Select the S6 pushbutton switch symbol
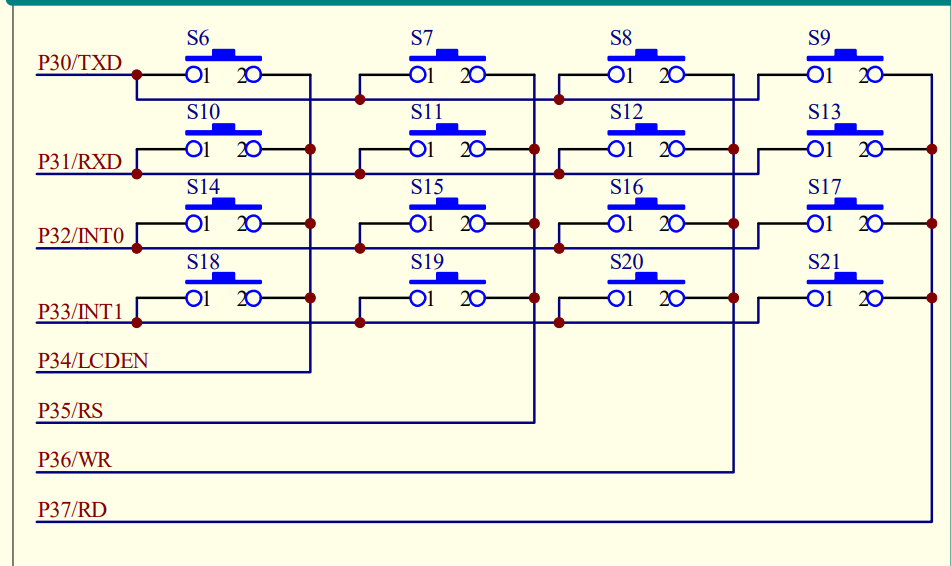The height and width of the screenshot is (566, 951). [x=223, y=66]
